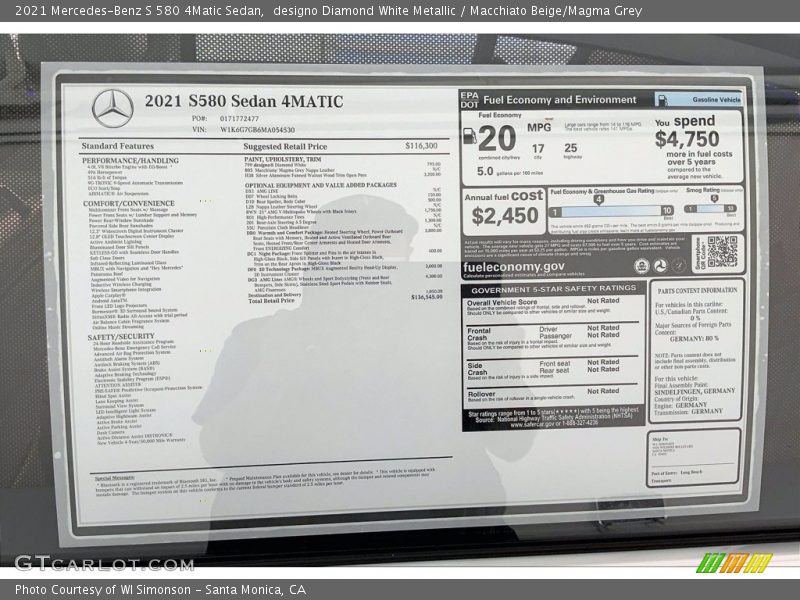This screenshot has height=600, width=800.
Task: Click the Warmth and Comfort Package line
Action: point(324,232)
